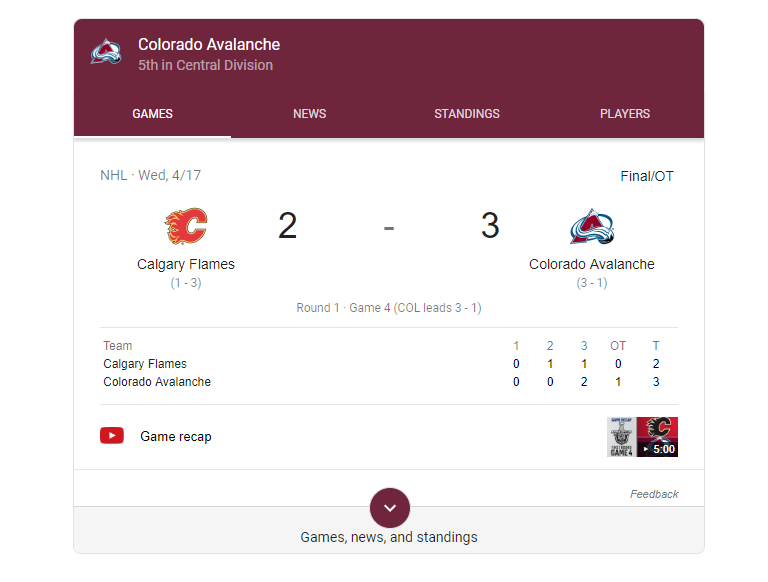The height and width of the screenshot is (582, 768).
Task: Click the Colorado Avalanche name beside score
Action: pos(591,265)
